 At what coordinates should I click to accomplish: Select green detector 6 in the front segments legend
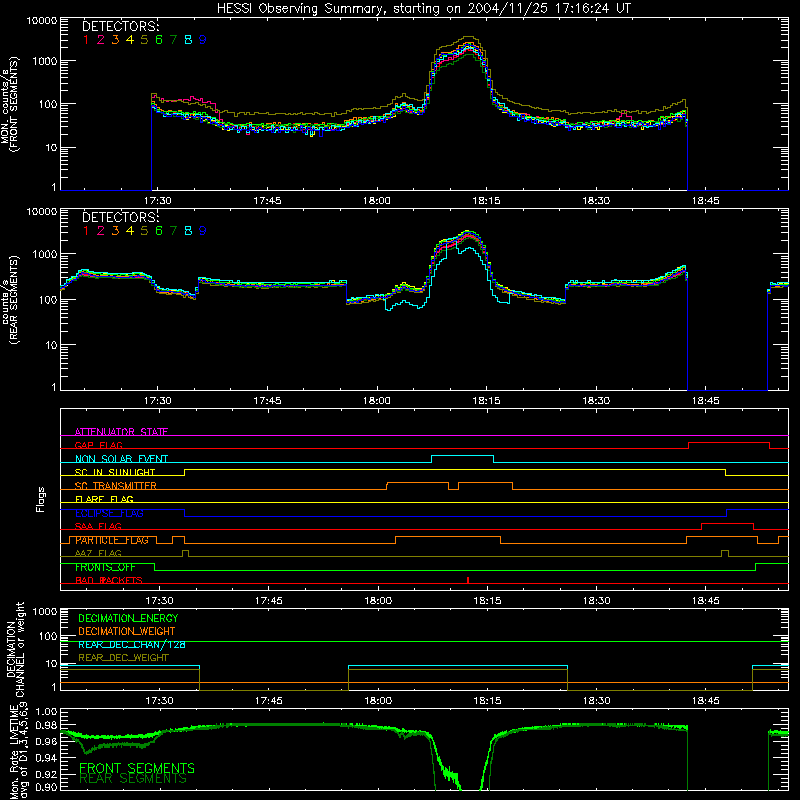tap(159, 40)
